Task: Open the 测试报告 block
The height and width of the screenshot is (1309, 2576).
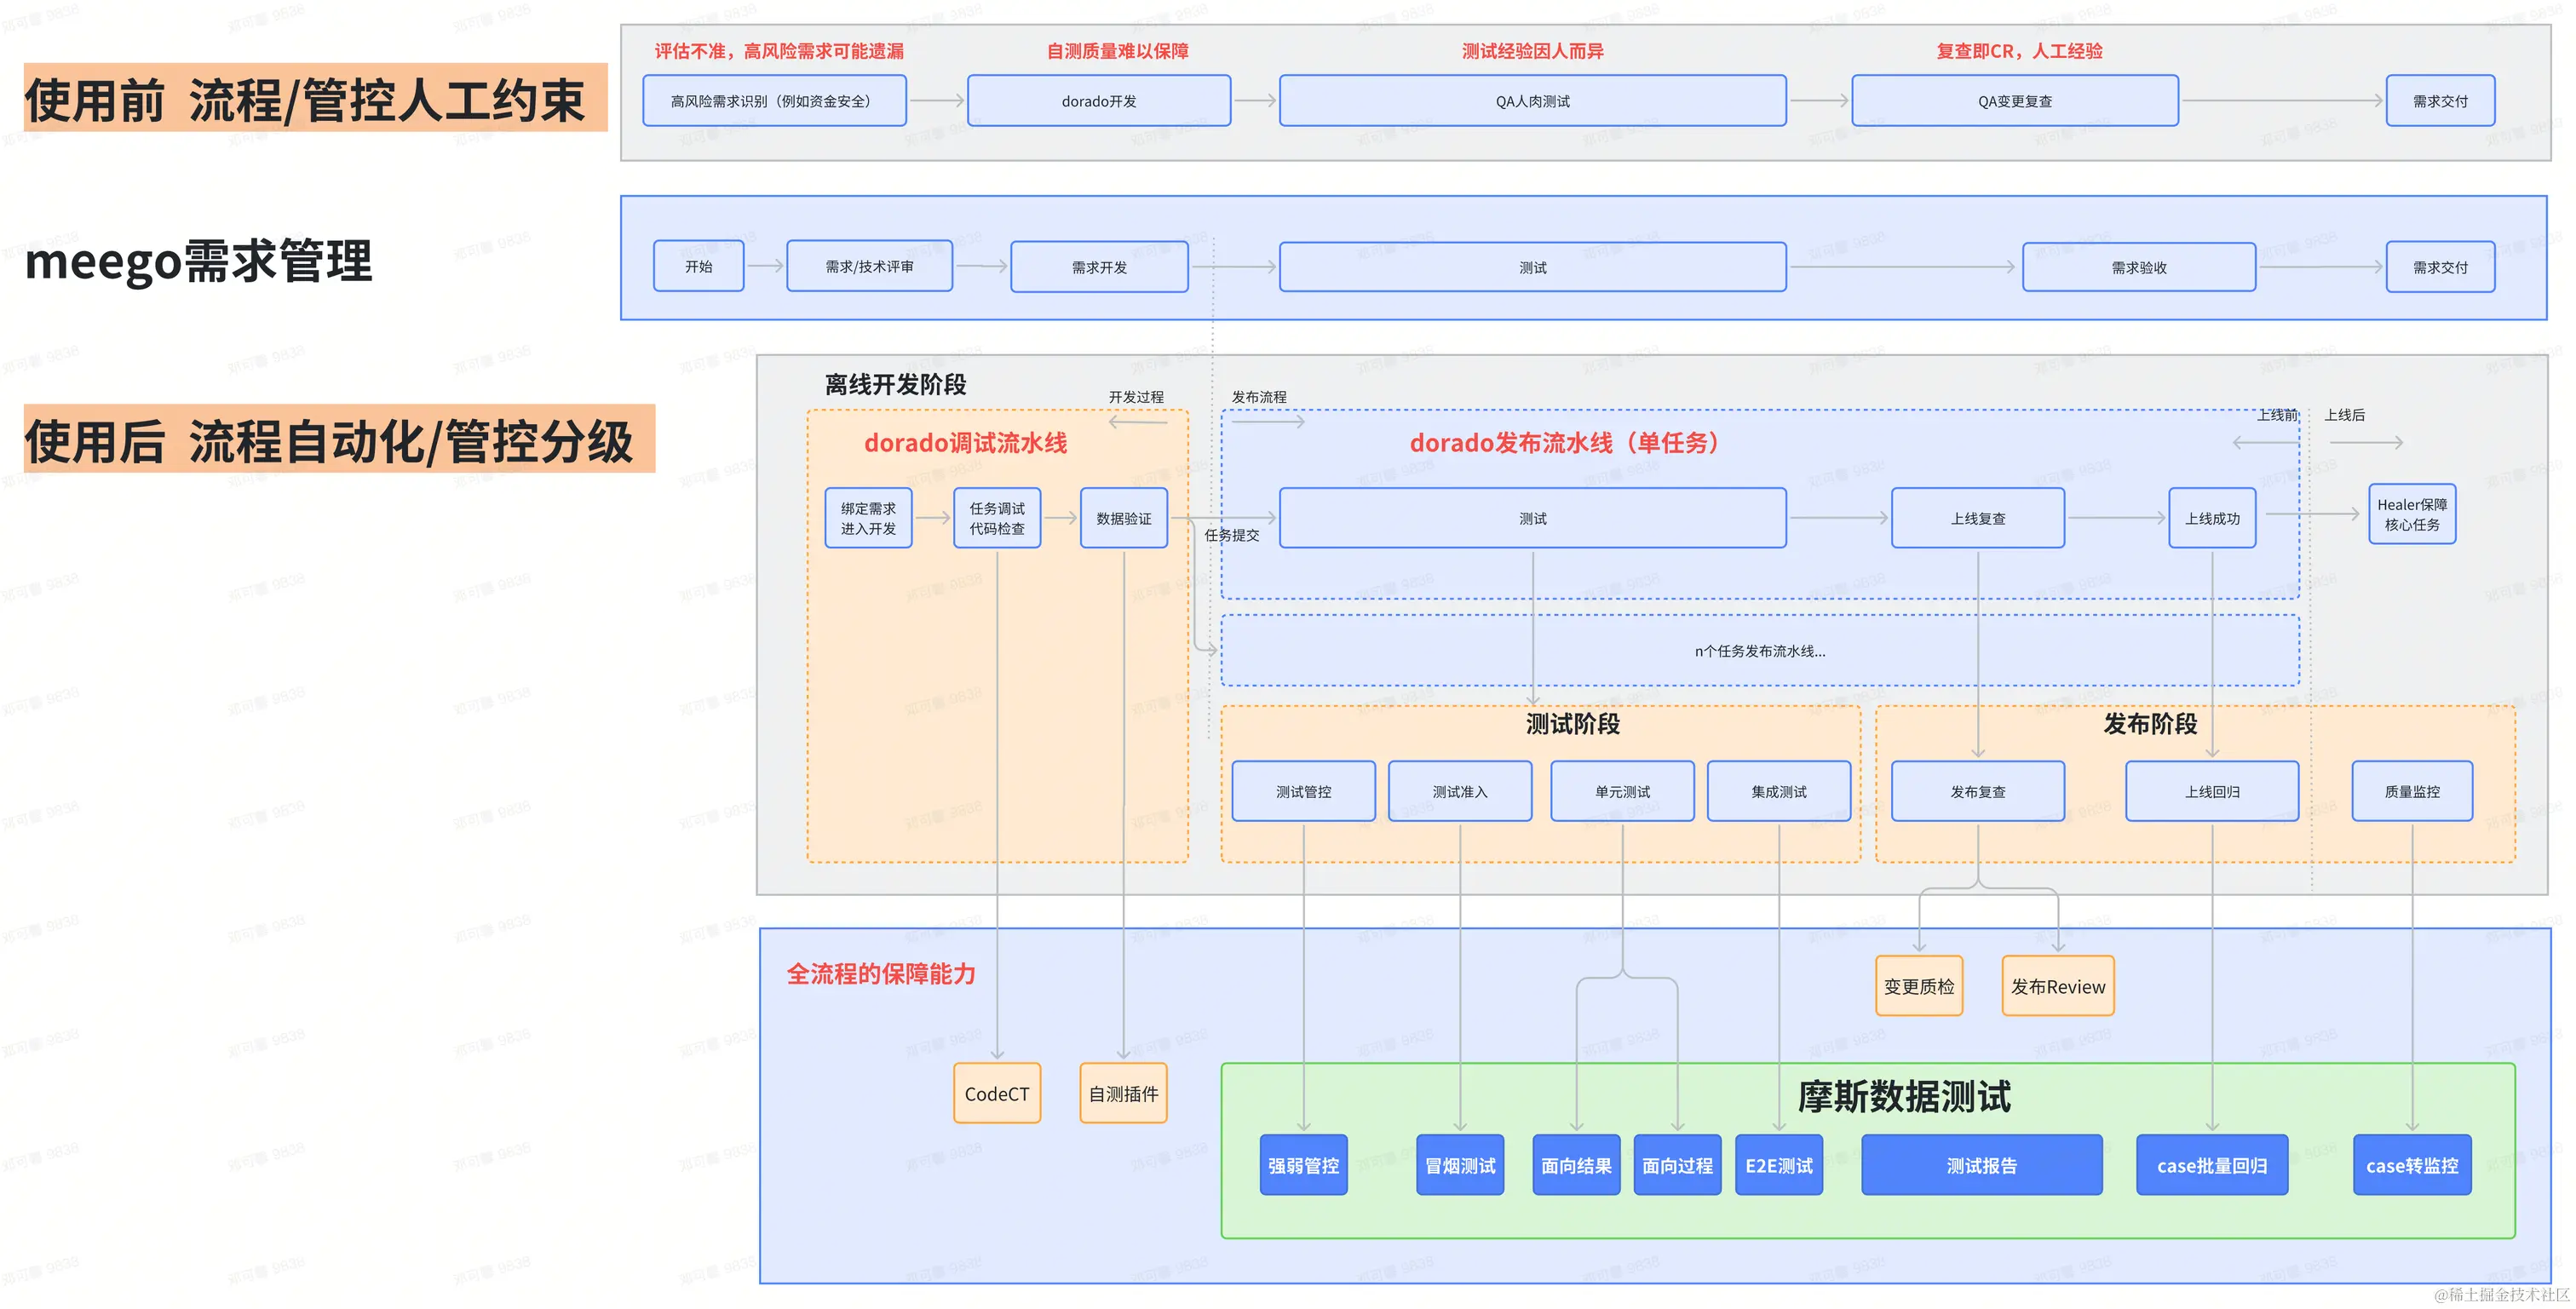Action: pyautogui.click(x=1981, y=1165)
